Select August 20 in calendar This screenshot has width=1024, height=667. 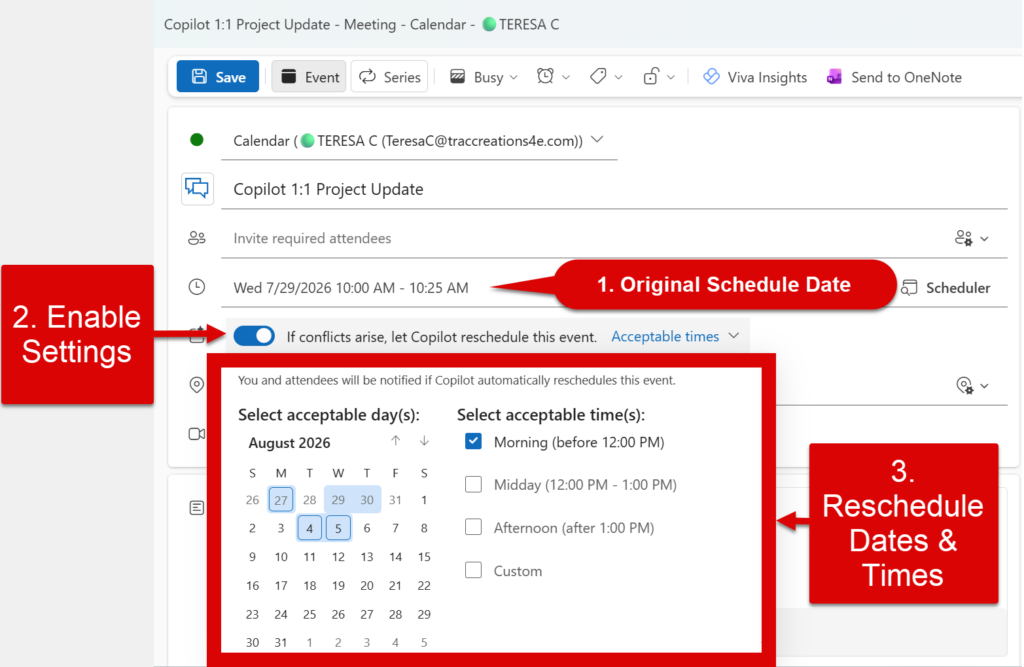pos(367,585)
